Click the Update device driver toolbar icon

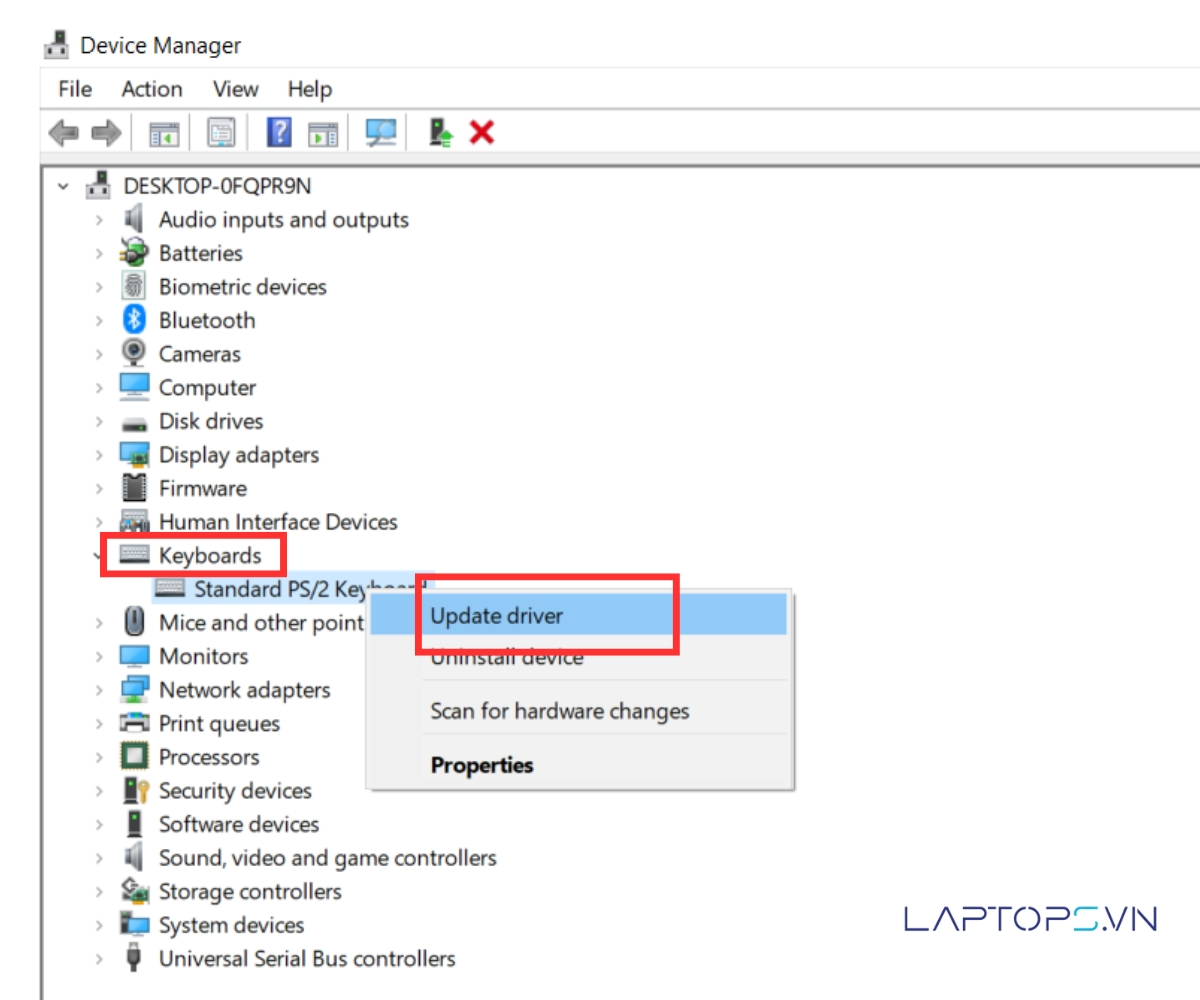coord(440,132)
